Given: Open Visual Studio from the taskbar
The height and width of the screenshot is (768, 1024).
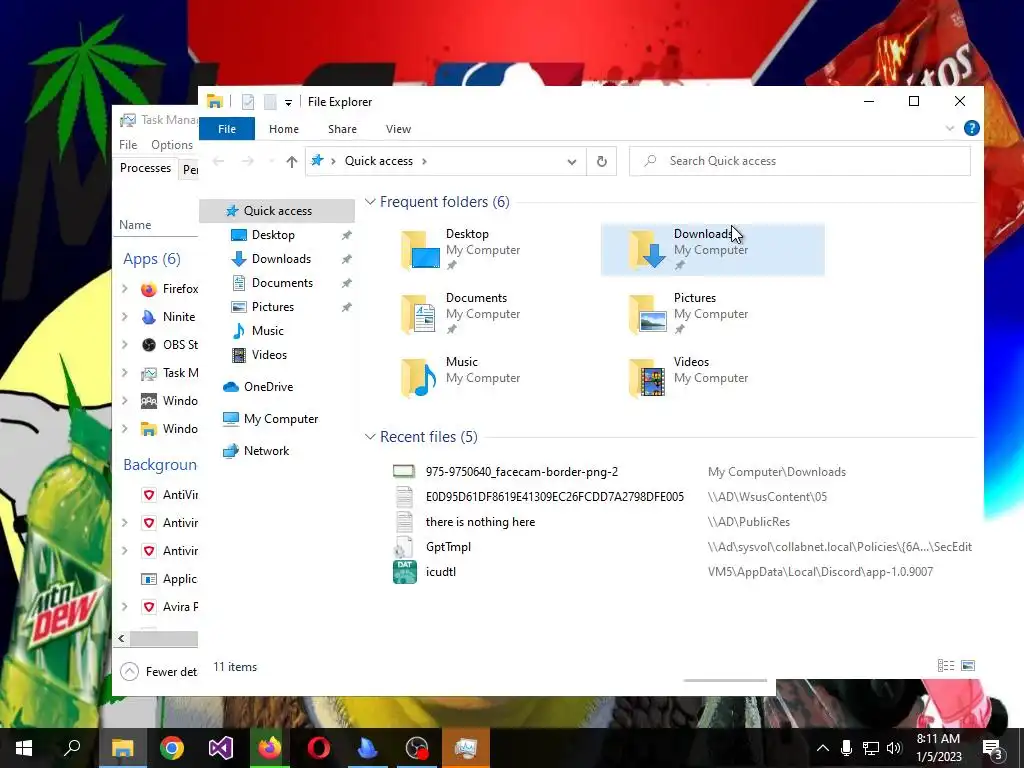Looking at the screenshot, I should [x=221, y=748].
